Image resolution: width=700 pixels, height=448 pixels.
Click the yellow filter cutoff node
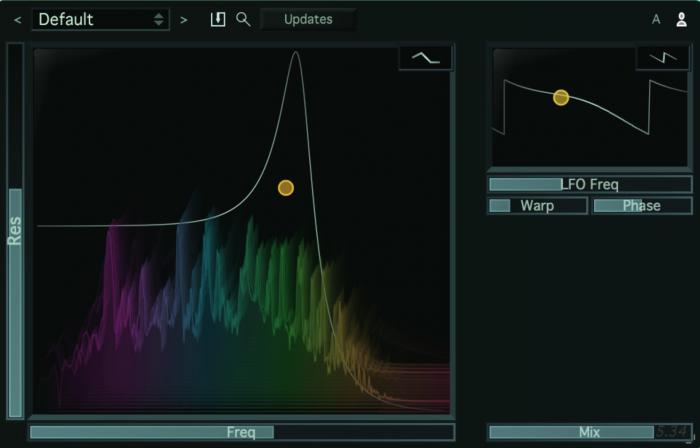[x=286, y=188]
